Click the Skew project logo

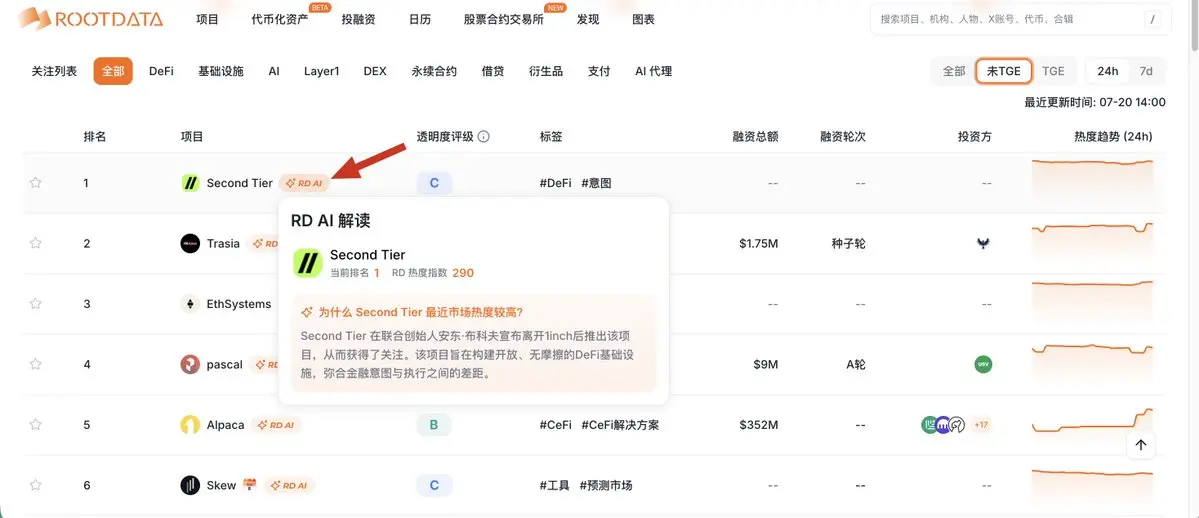tap(190, 485)
